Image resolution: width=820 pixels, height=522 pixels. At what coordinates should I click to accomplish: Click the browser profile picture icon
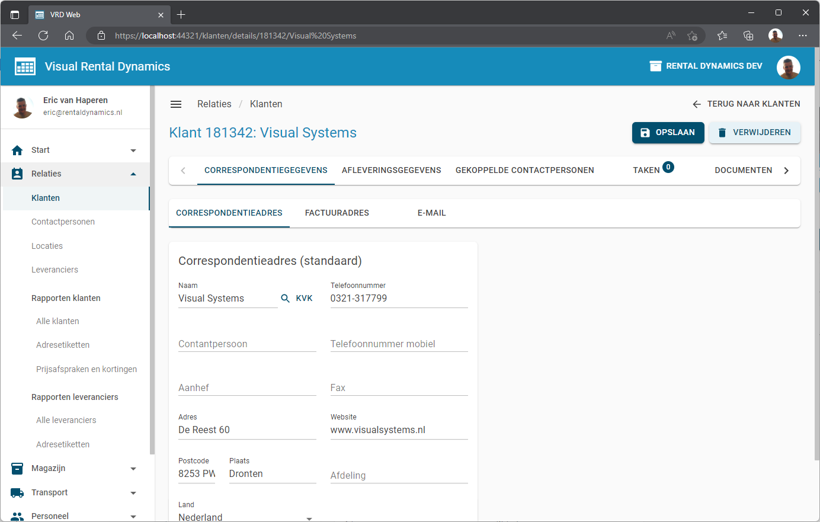click(x=775, y=36)
